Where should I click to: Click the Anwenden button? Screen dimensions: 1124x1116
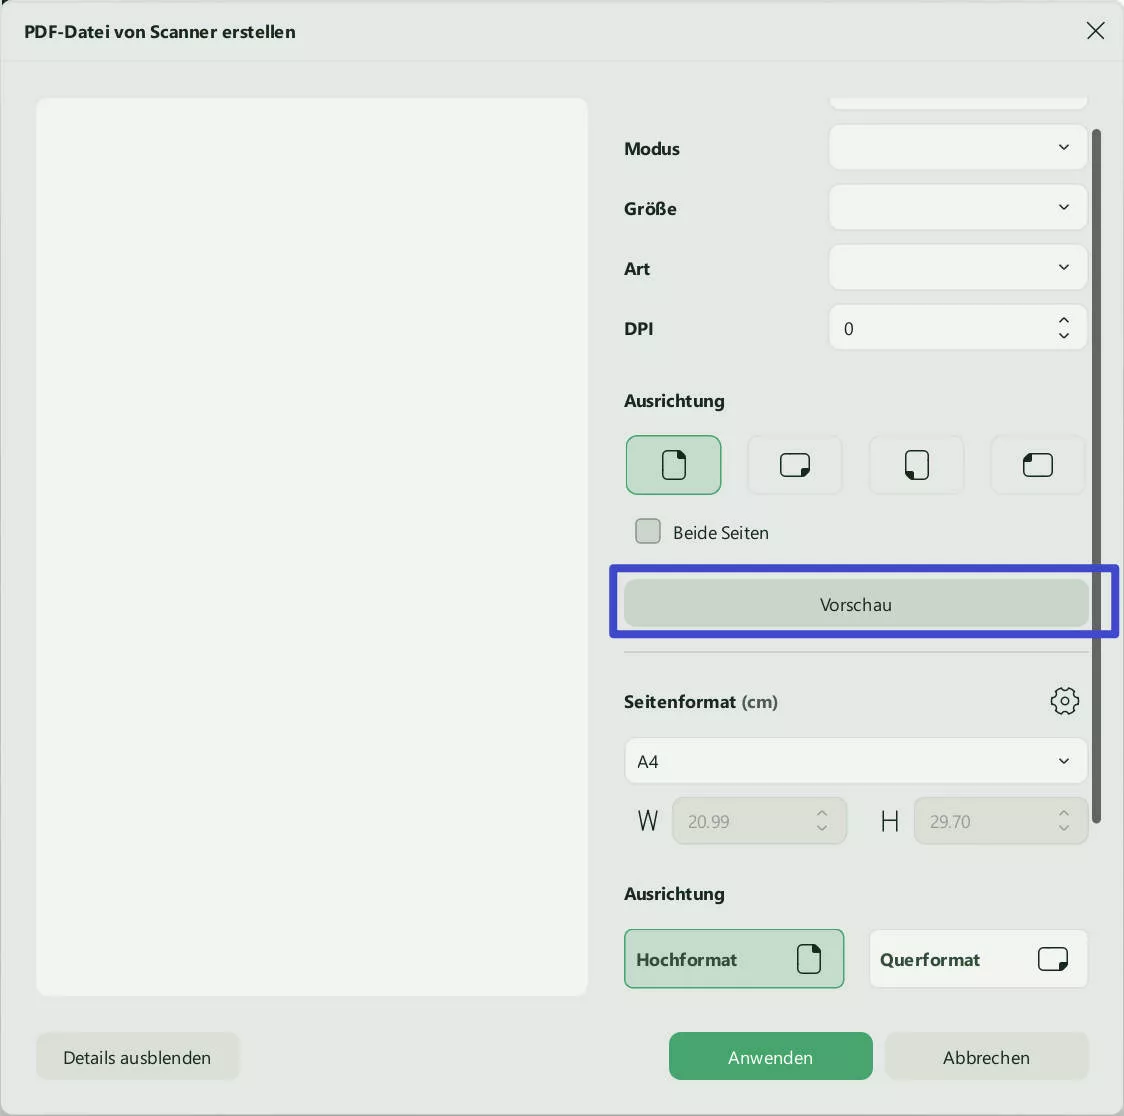(771, 1057)
